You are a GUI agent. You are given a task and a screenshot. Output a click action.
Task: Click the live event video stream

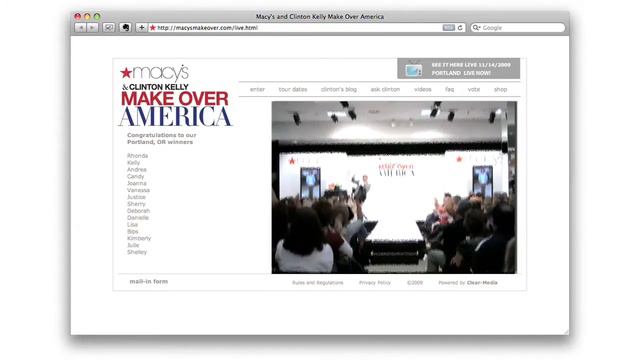coord(394,187)
